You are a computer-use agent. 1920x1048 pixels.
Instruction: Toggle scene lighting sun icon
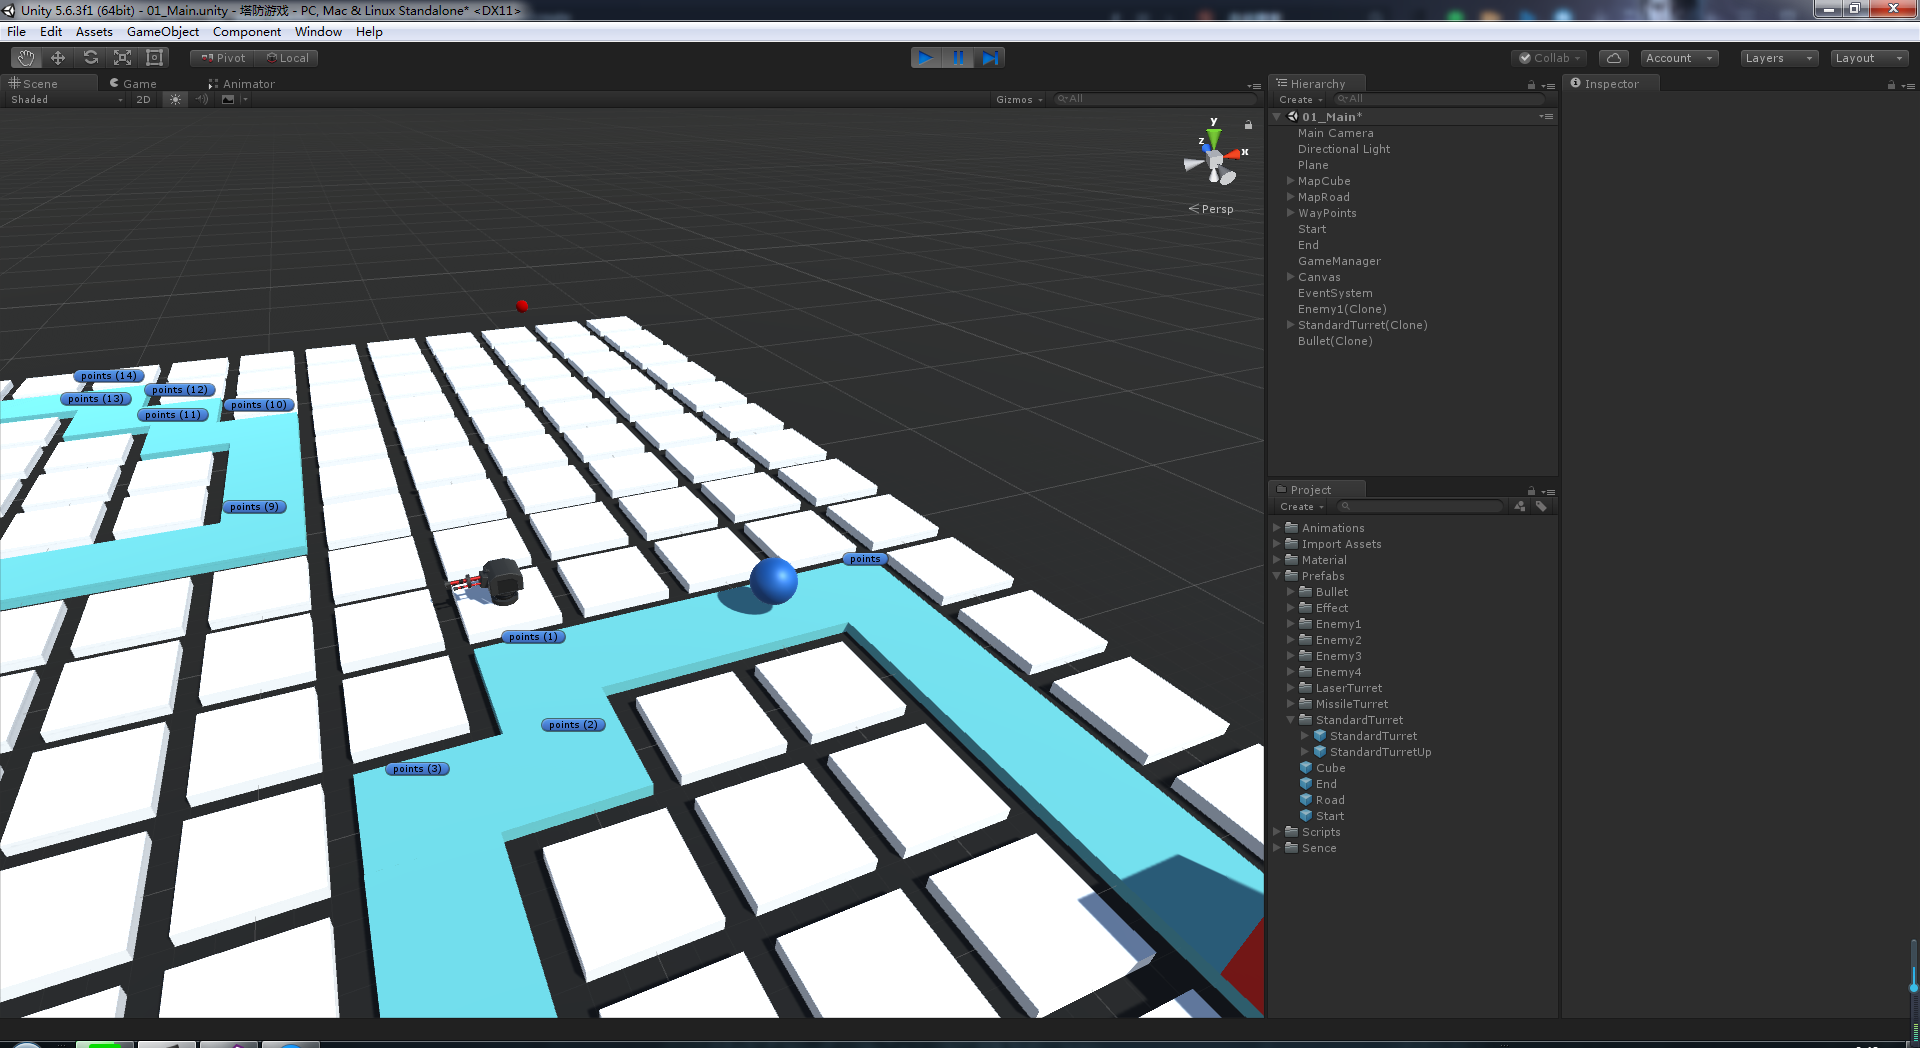coord(175,99)
